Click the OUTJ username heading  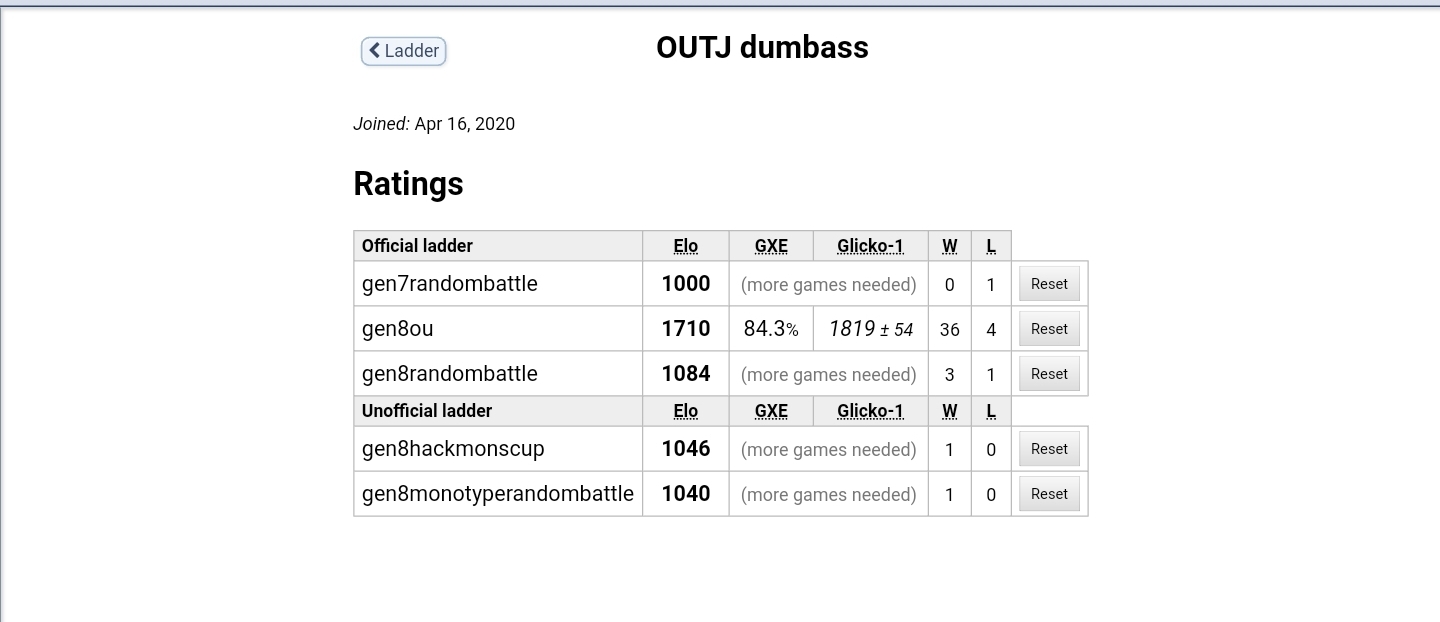762,47
